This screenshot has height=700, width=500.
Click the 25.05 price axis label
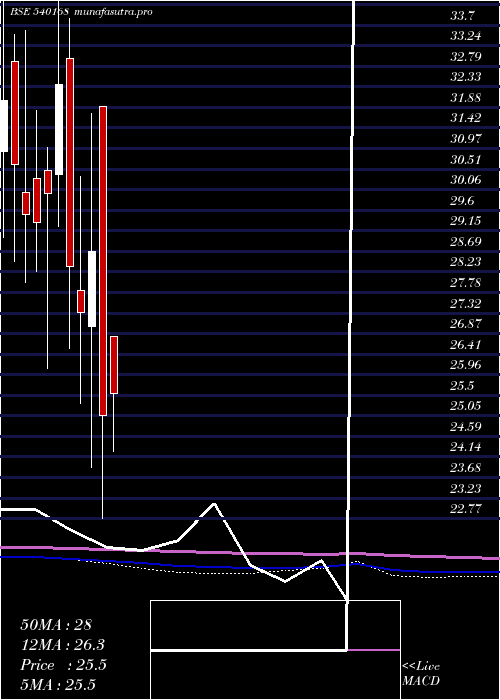click(466, 405)
